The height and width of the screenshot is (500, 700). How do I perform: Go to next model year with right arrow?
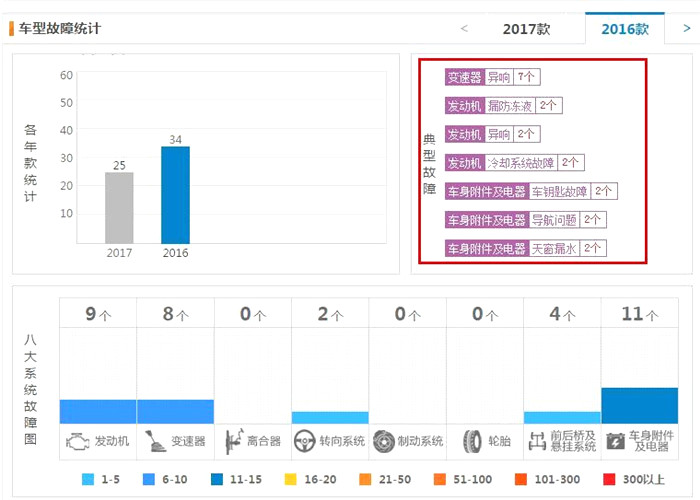[x=686, y=29]
